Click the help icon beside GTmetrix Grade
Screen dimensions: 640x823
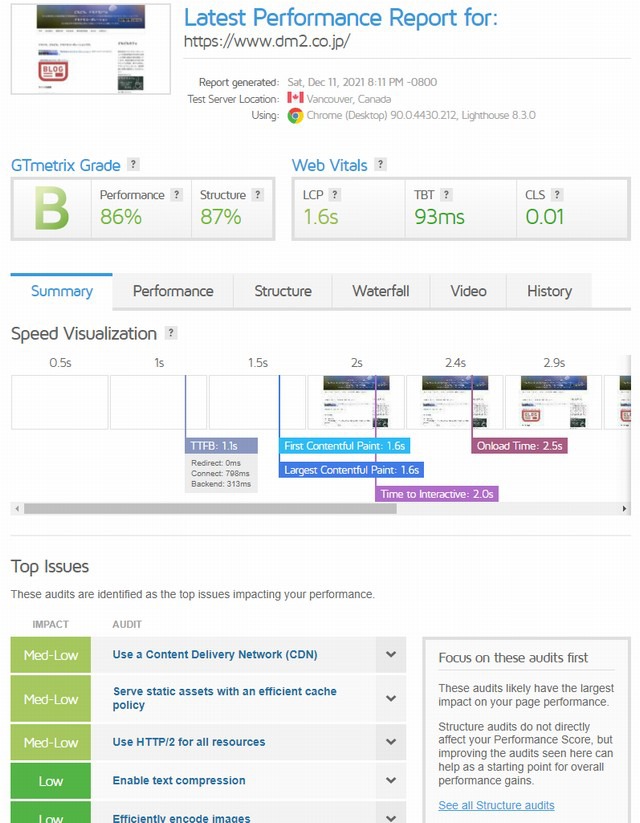click(x=133, y=165)
